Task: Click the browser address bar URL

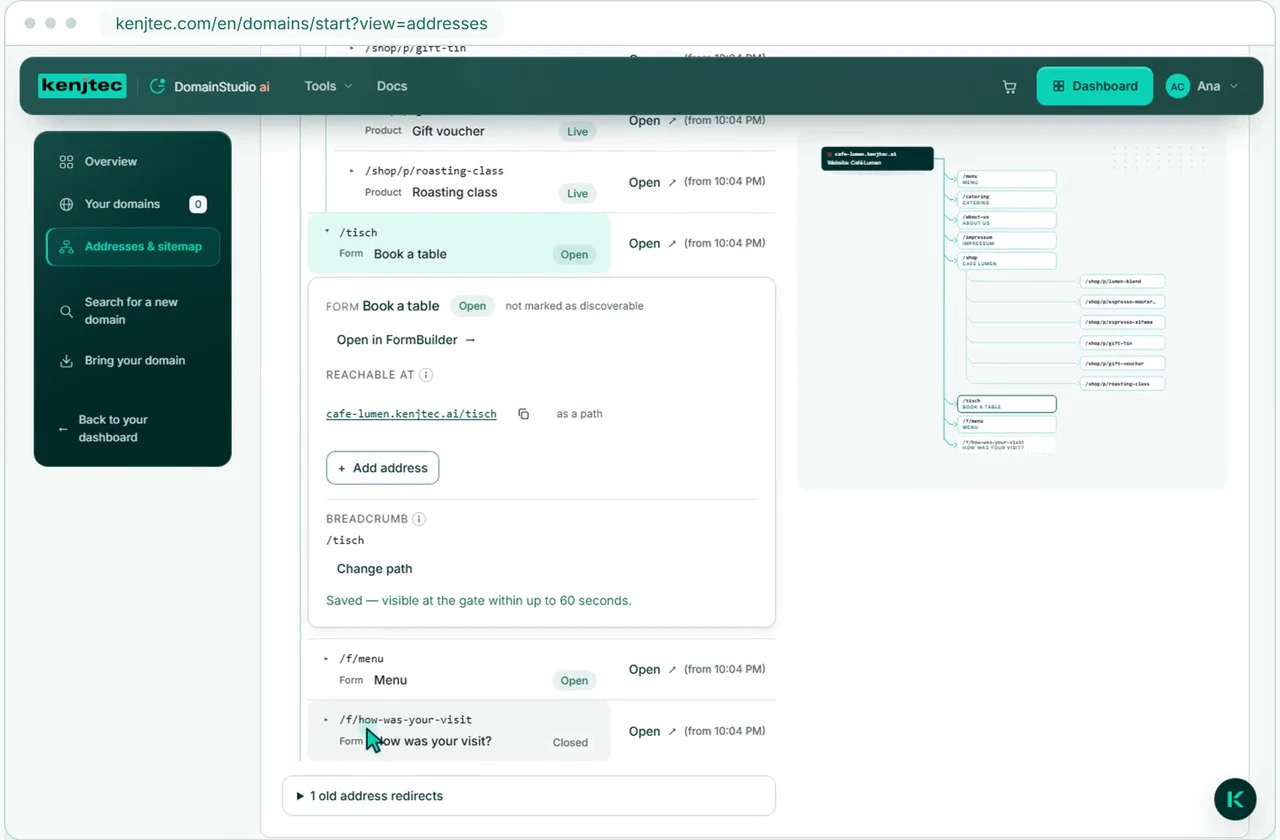Action: point(301,23)
